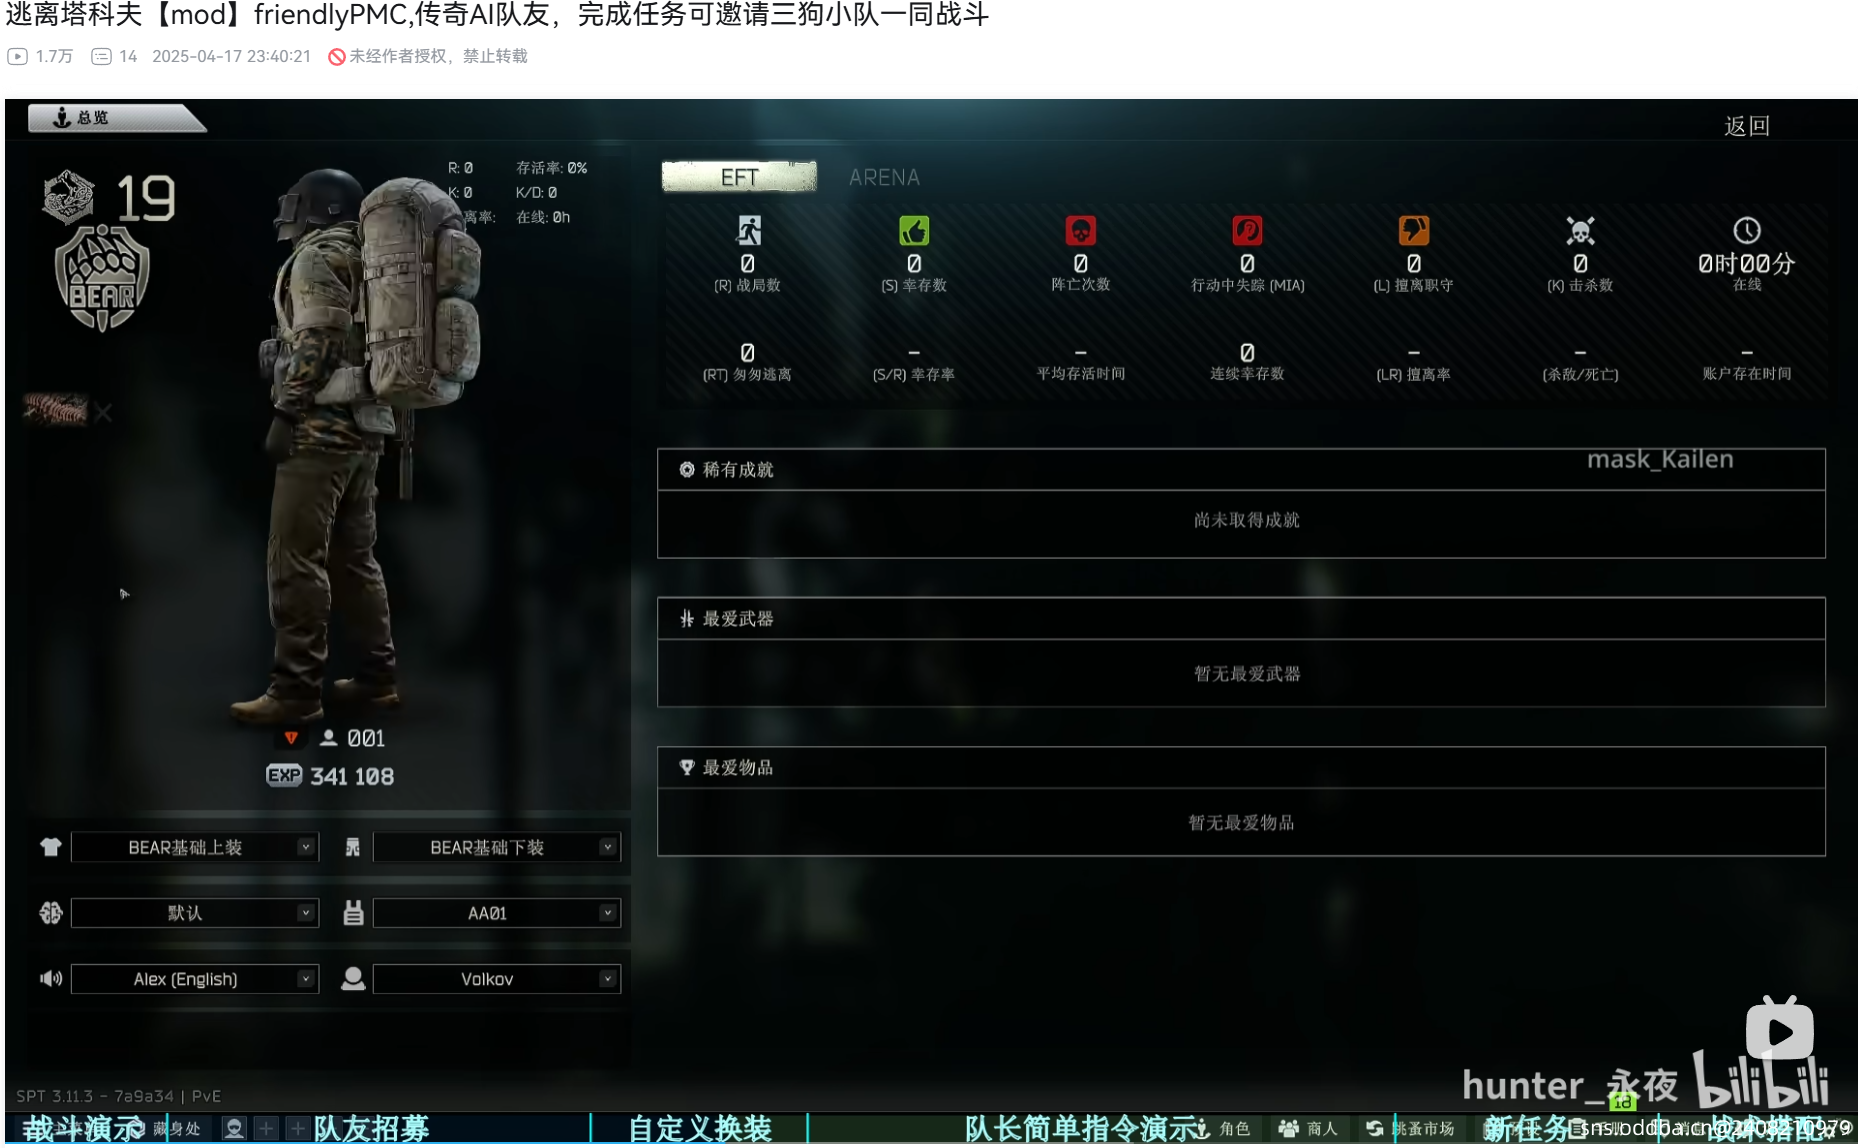1858x1148 pixels.
Task: Click the 341 108 experience value
Action: coord(352,776)
